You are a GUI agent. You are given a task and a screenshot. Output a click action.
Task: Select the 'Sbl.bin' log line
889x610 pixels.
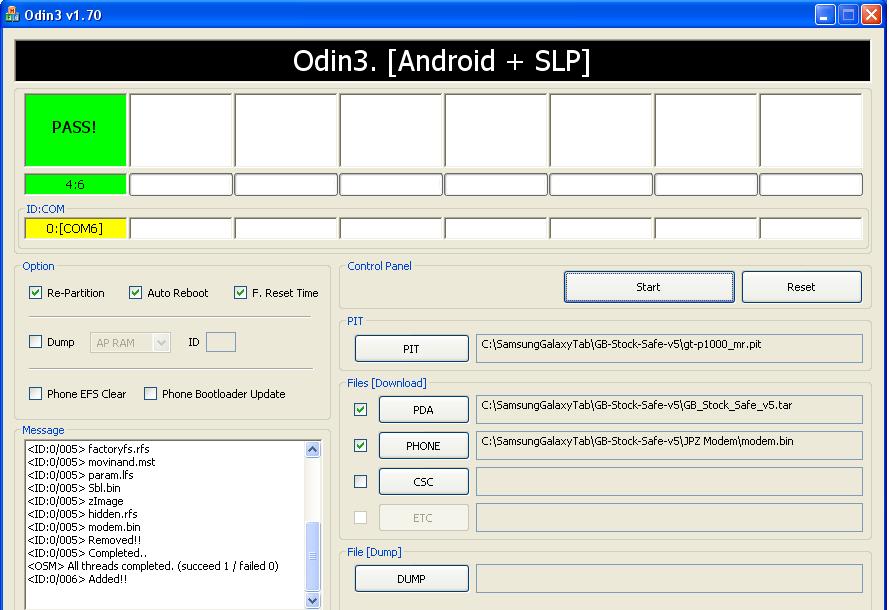[x=74, y=488]
